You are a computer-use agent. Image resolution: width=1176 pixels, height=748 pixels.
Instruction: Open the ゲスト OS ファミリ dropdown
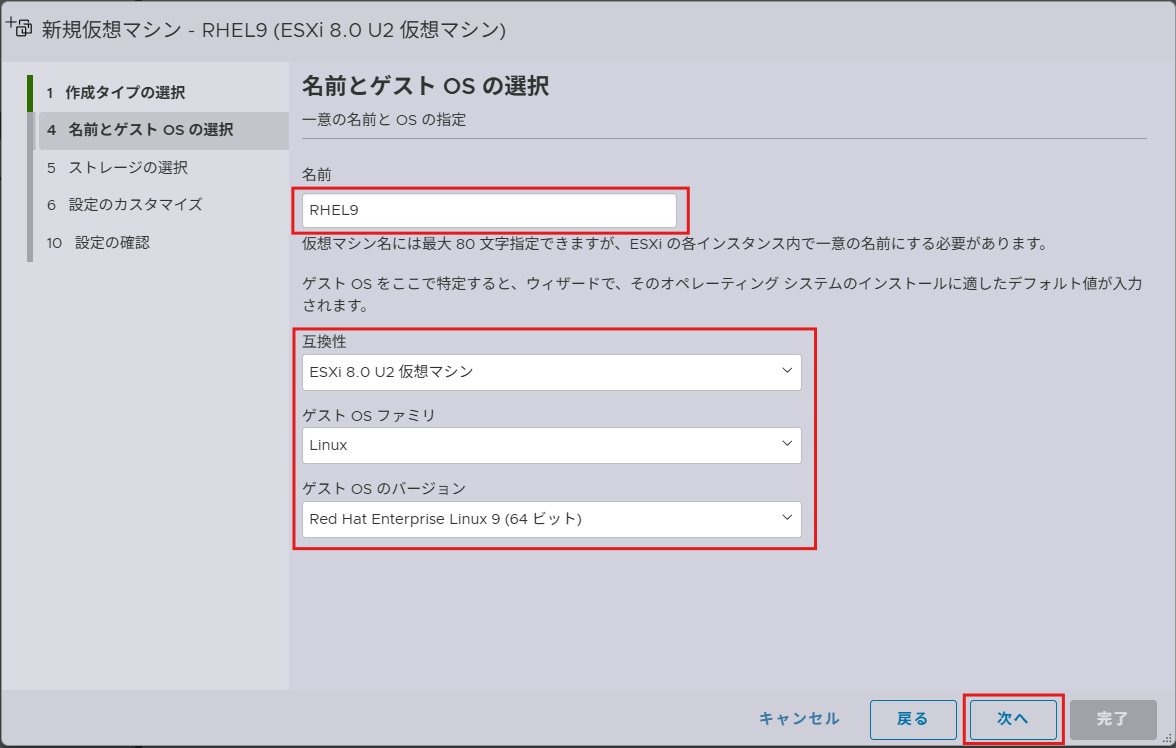pos(551,446)
